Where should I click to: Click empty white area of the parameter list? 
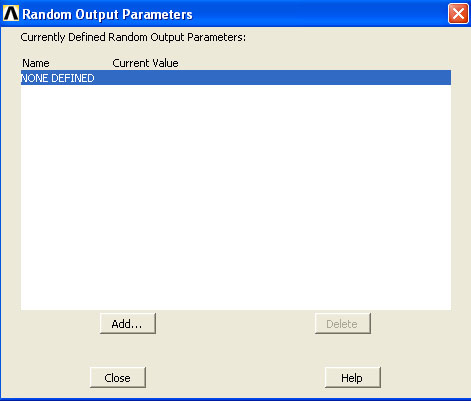(236, 197)
